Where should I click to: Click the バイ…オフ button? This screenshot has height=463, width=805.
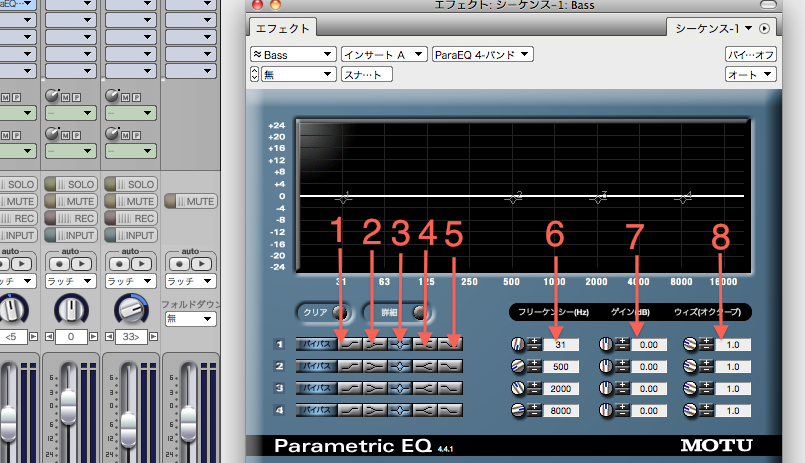pos(751,54)
